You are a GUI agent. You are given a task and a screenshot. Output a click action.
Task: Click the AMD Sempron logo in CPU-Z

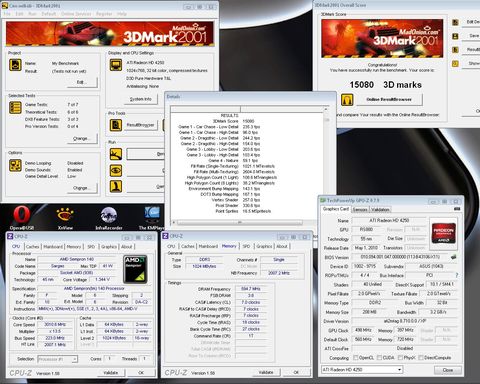(135, 269)
